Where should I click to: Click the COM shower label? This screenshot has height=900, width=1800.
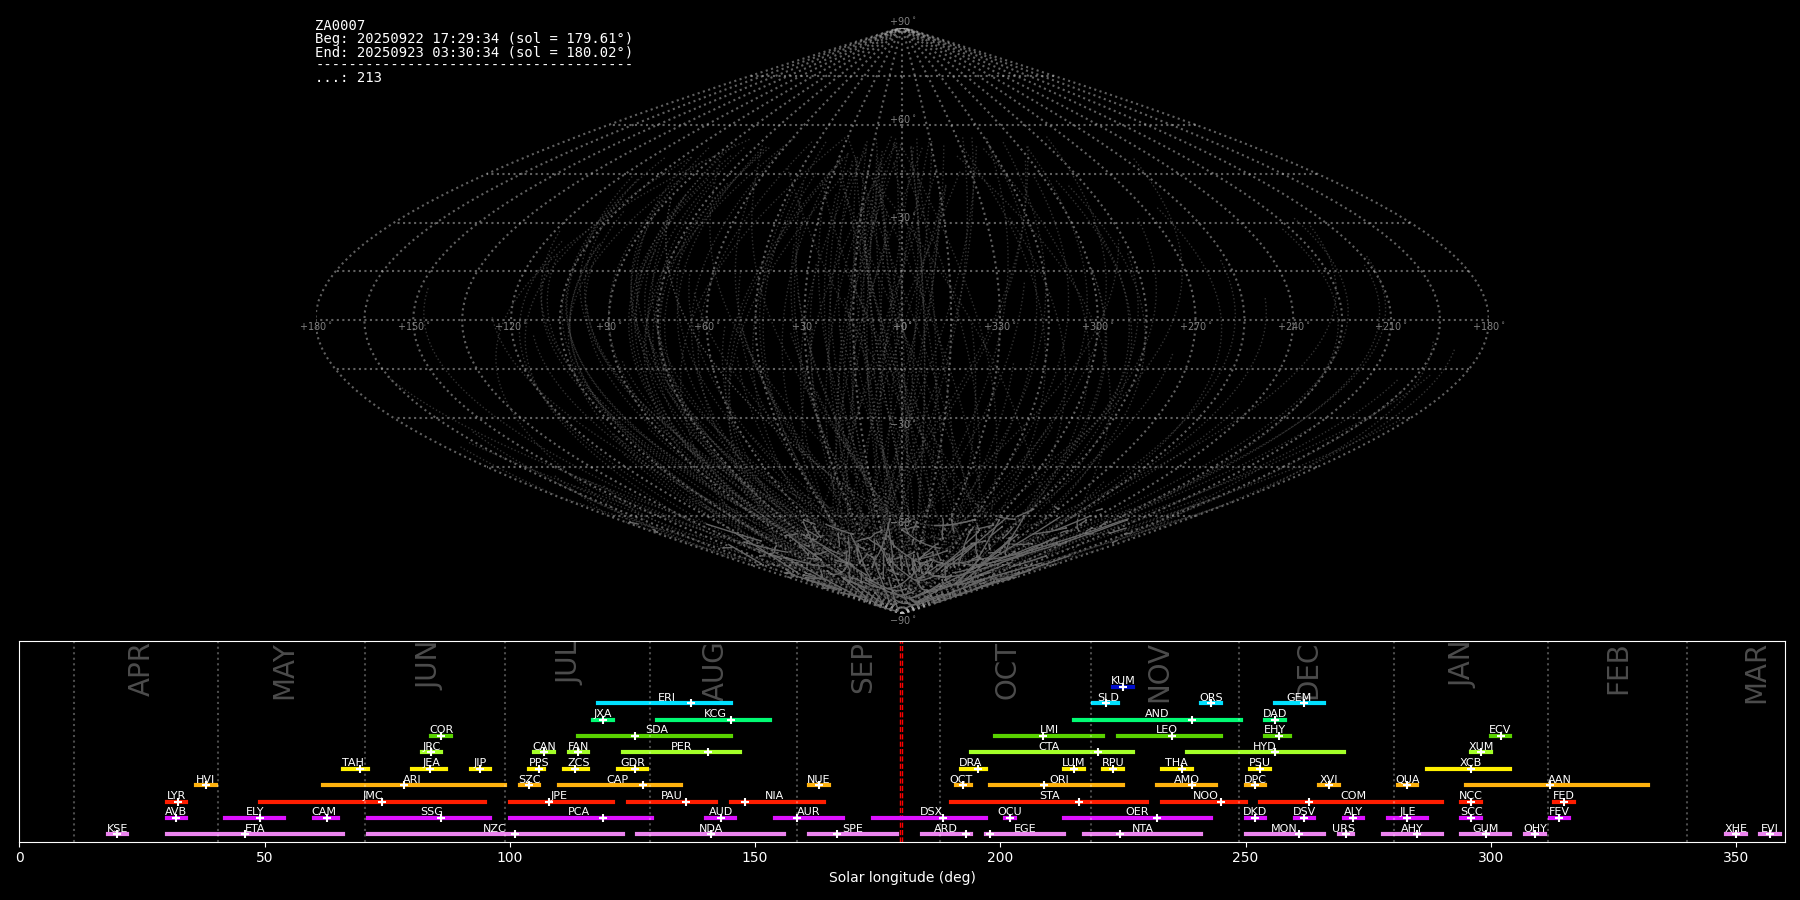coord(1353,796)
